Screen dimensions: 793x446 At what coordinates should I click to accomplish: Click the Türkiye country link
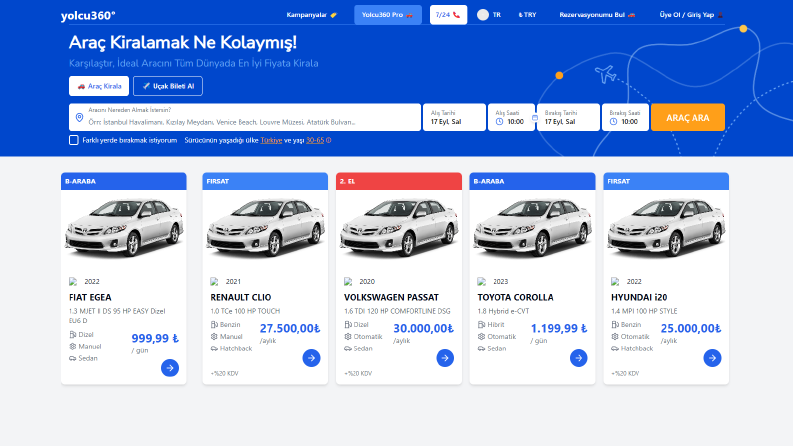pos(271,140)
